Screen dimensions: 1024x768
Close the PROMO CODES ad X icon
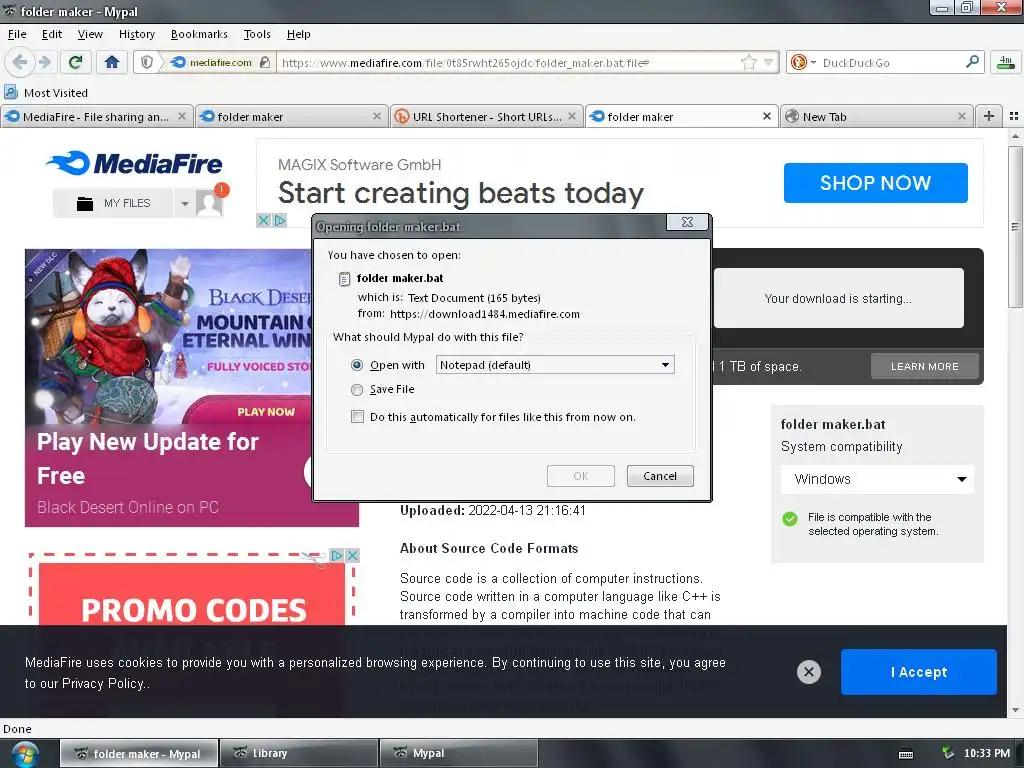point(353,555)
